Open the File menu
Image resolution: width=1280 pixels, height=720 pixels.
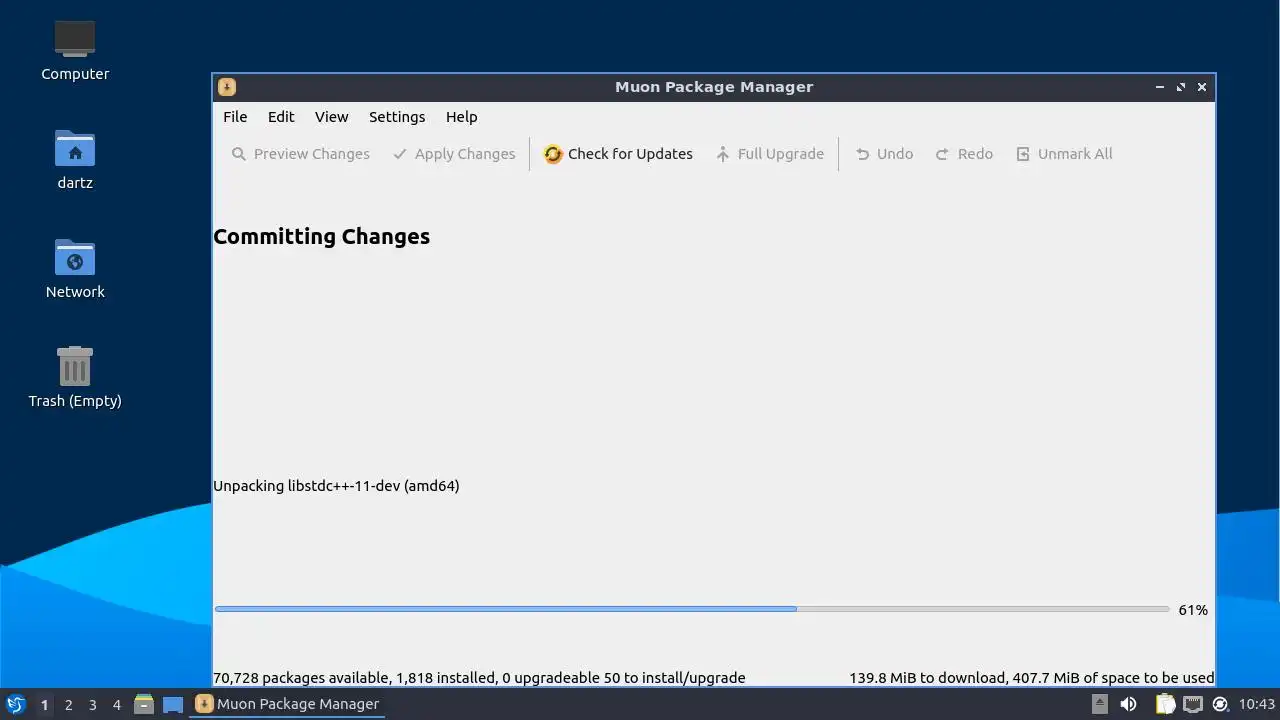coord(235,117)
